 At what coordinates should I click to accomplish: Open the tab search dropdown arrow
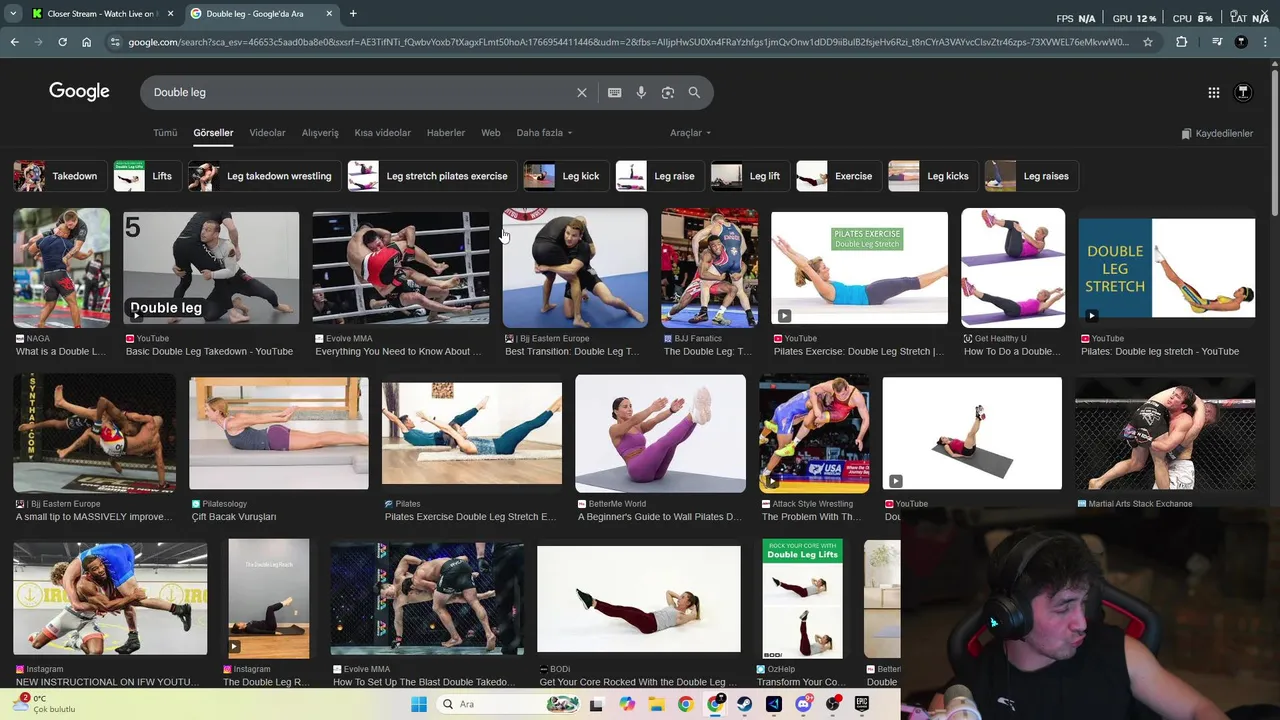click(x=13, y=14)
